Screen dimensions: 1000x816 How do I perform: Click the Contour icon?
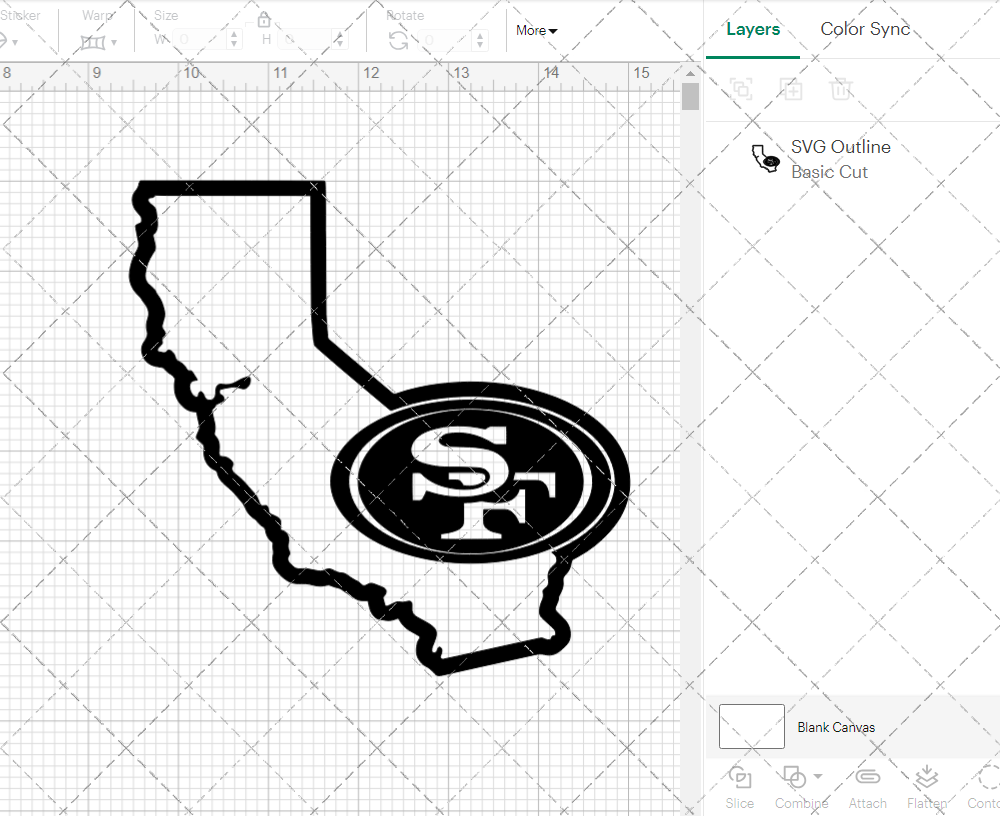coord(989,777)
